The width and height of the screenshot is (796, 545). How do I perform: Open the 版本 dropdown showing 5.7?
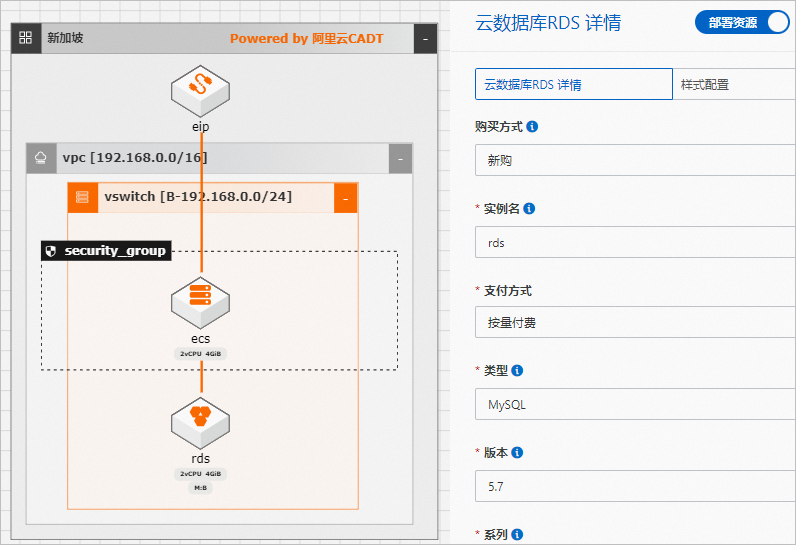(635, 486)
